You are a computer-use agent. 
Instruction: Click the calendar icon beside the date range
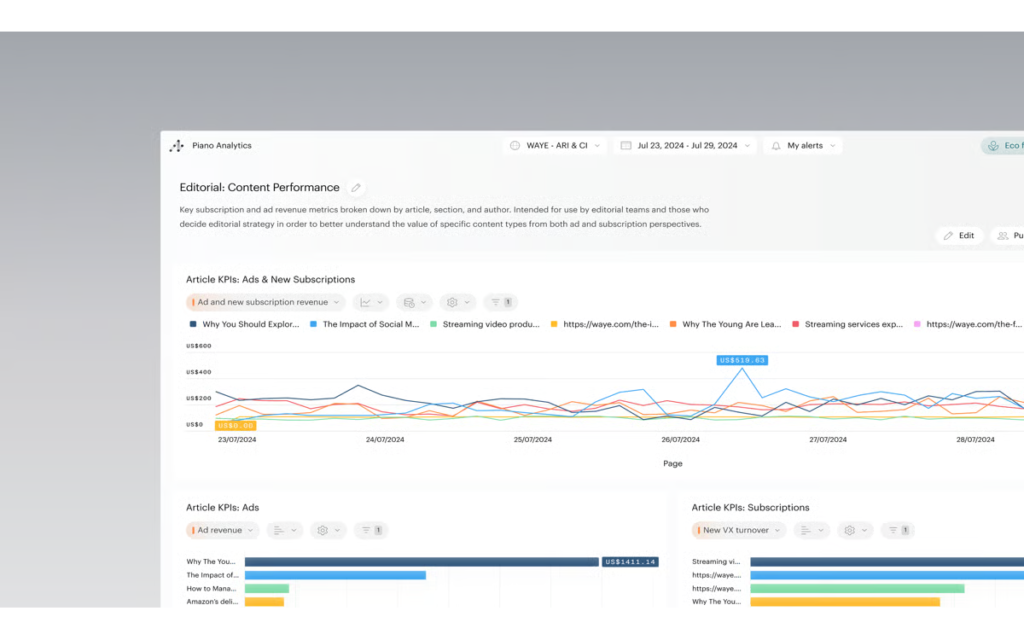[626, 146]
